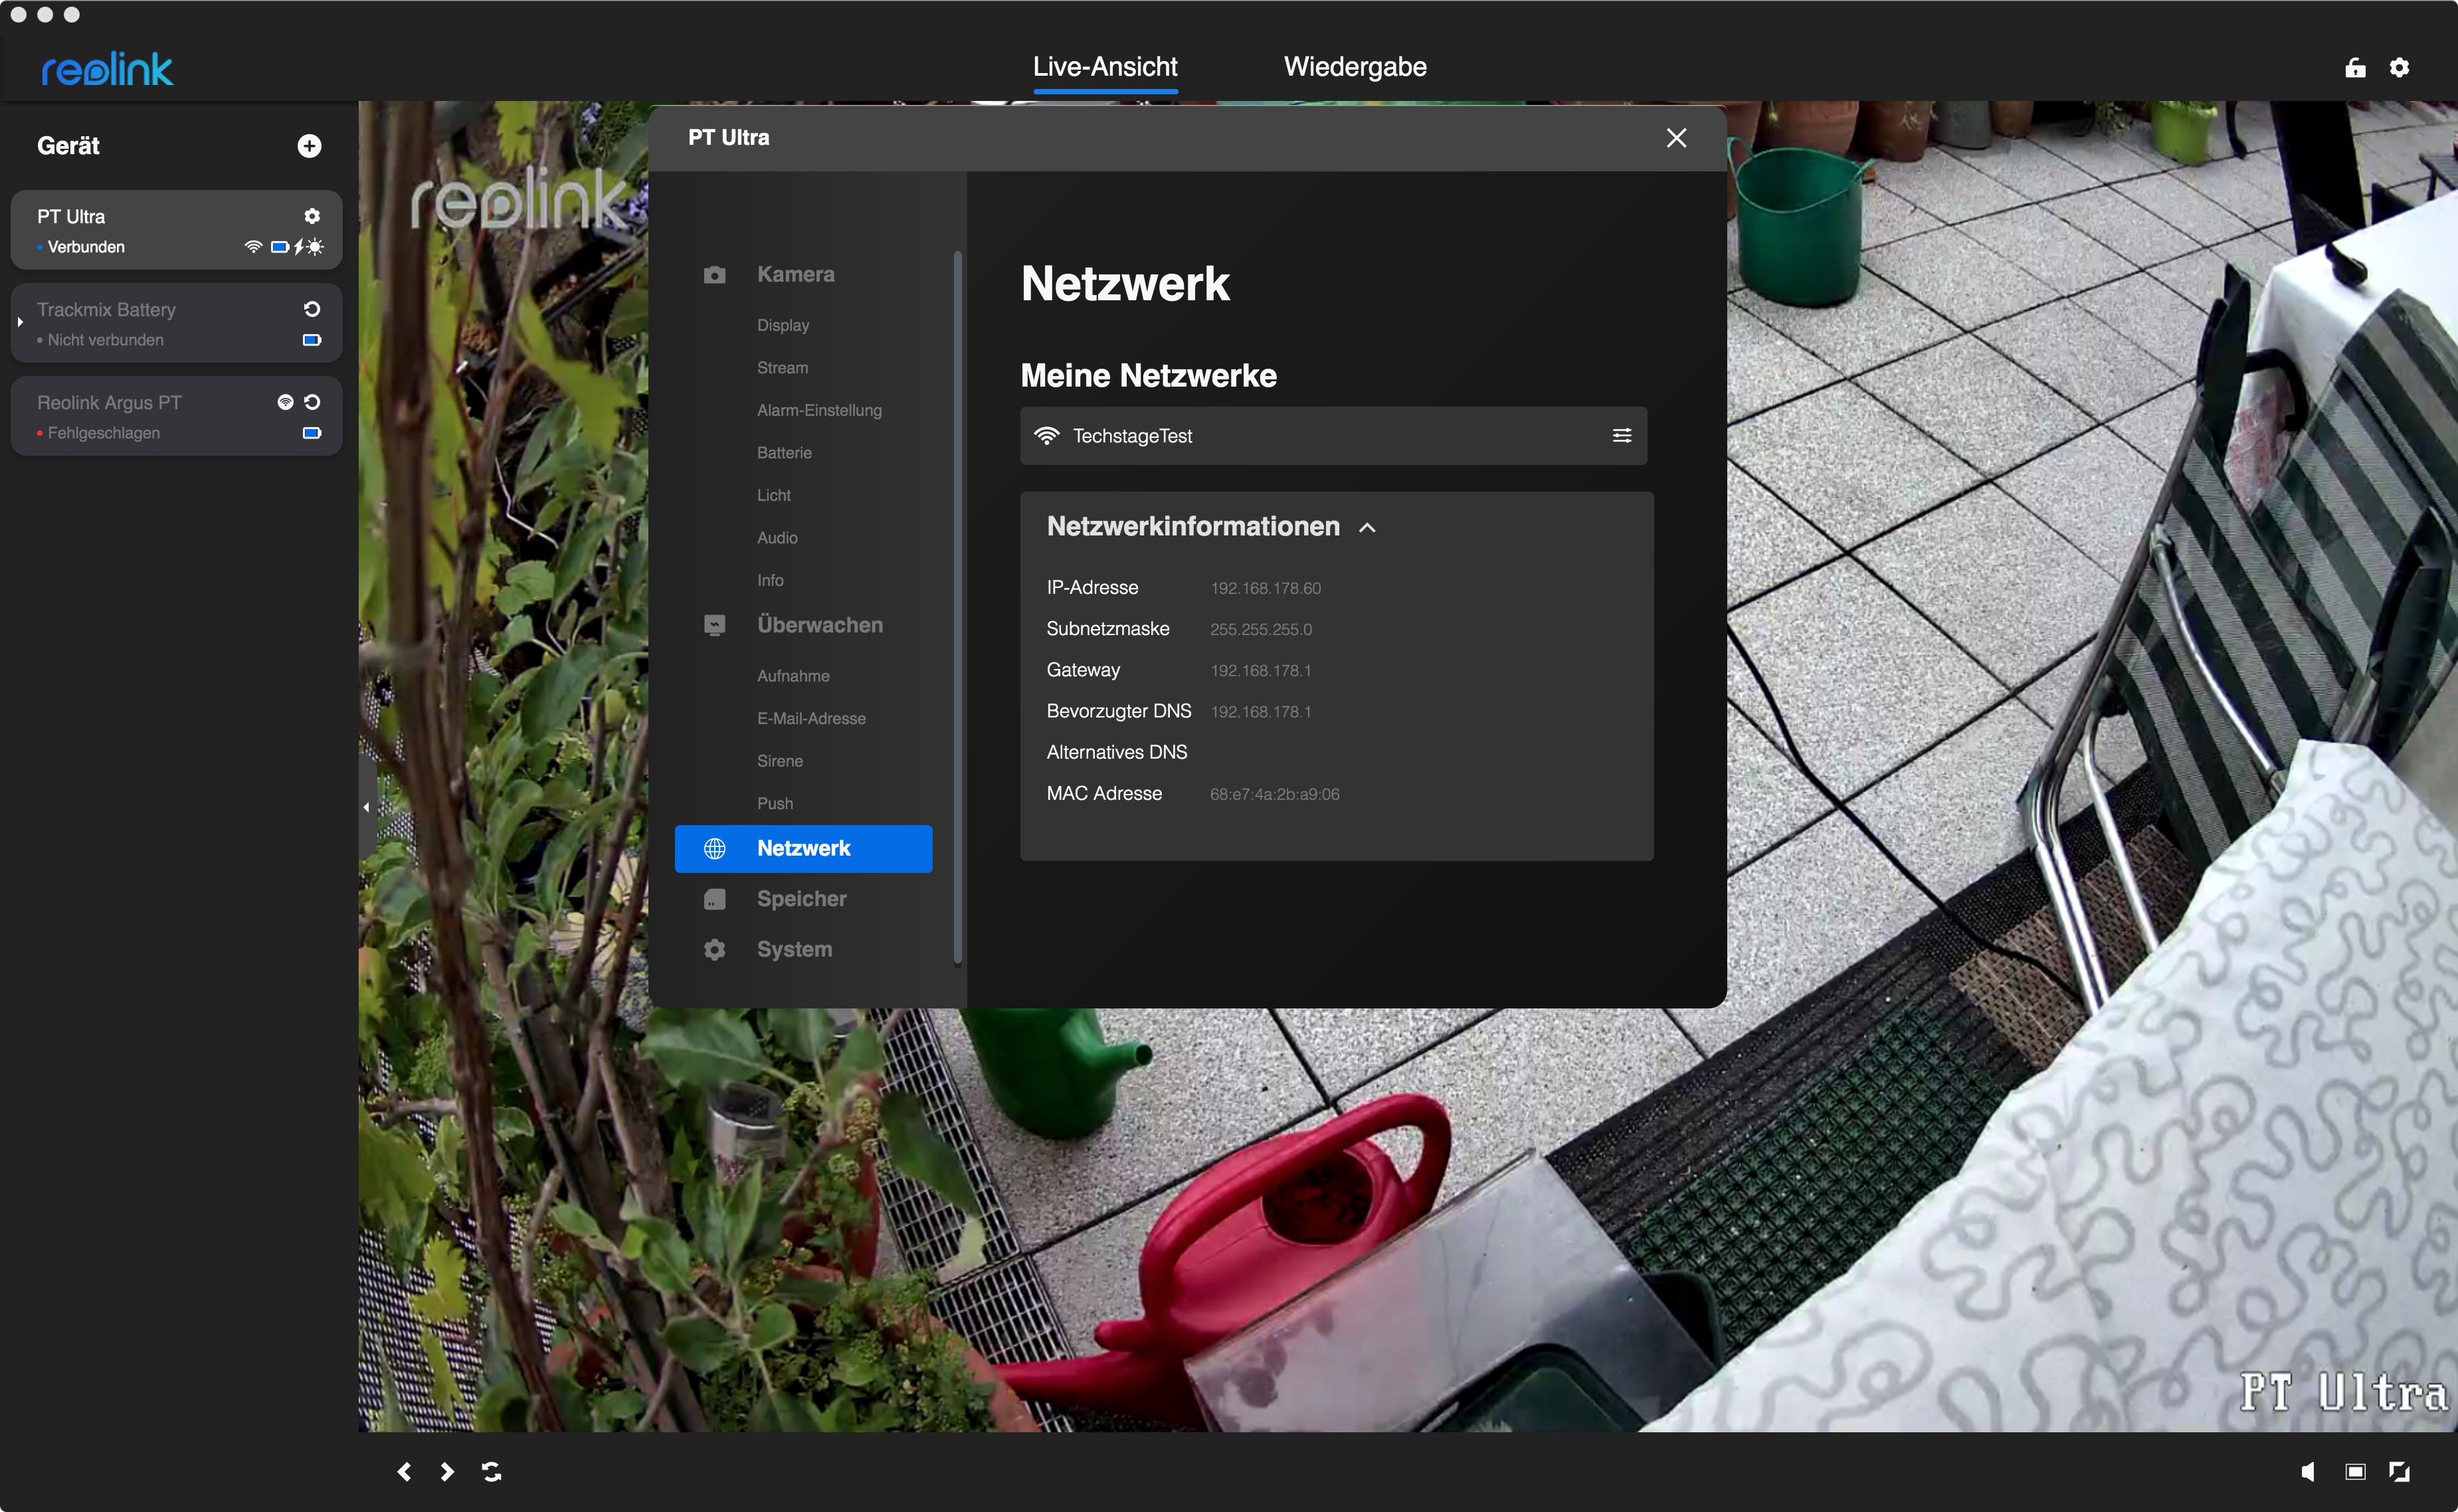Reconnect Trackmix Battery with refresh icon

coord(312,309)
